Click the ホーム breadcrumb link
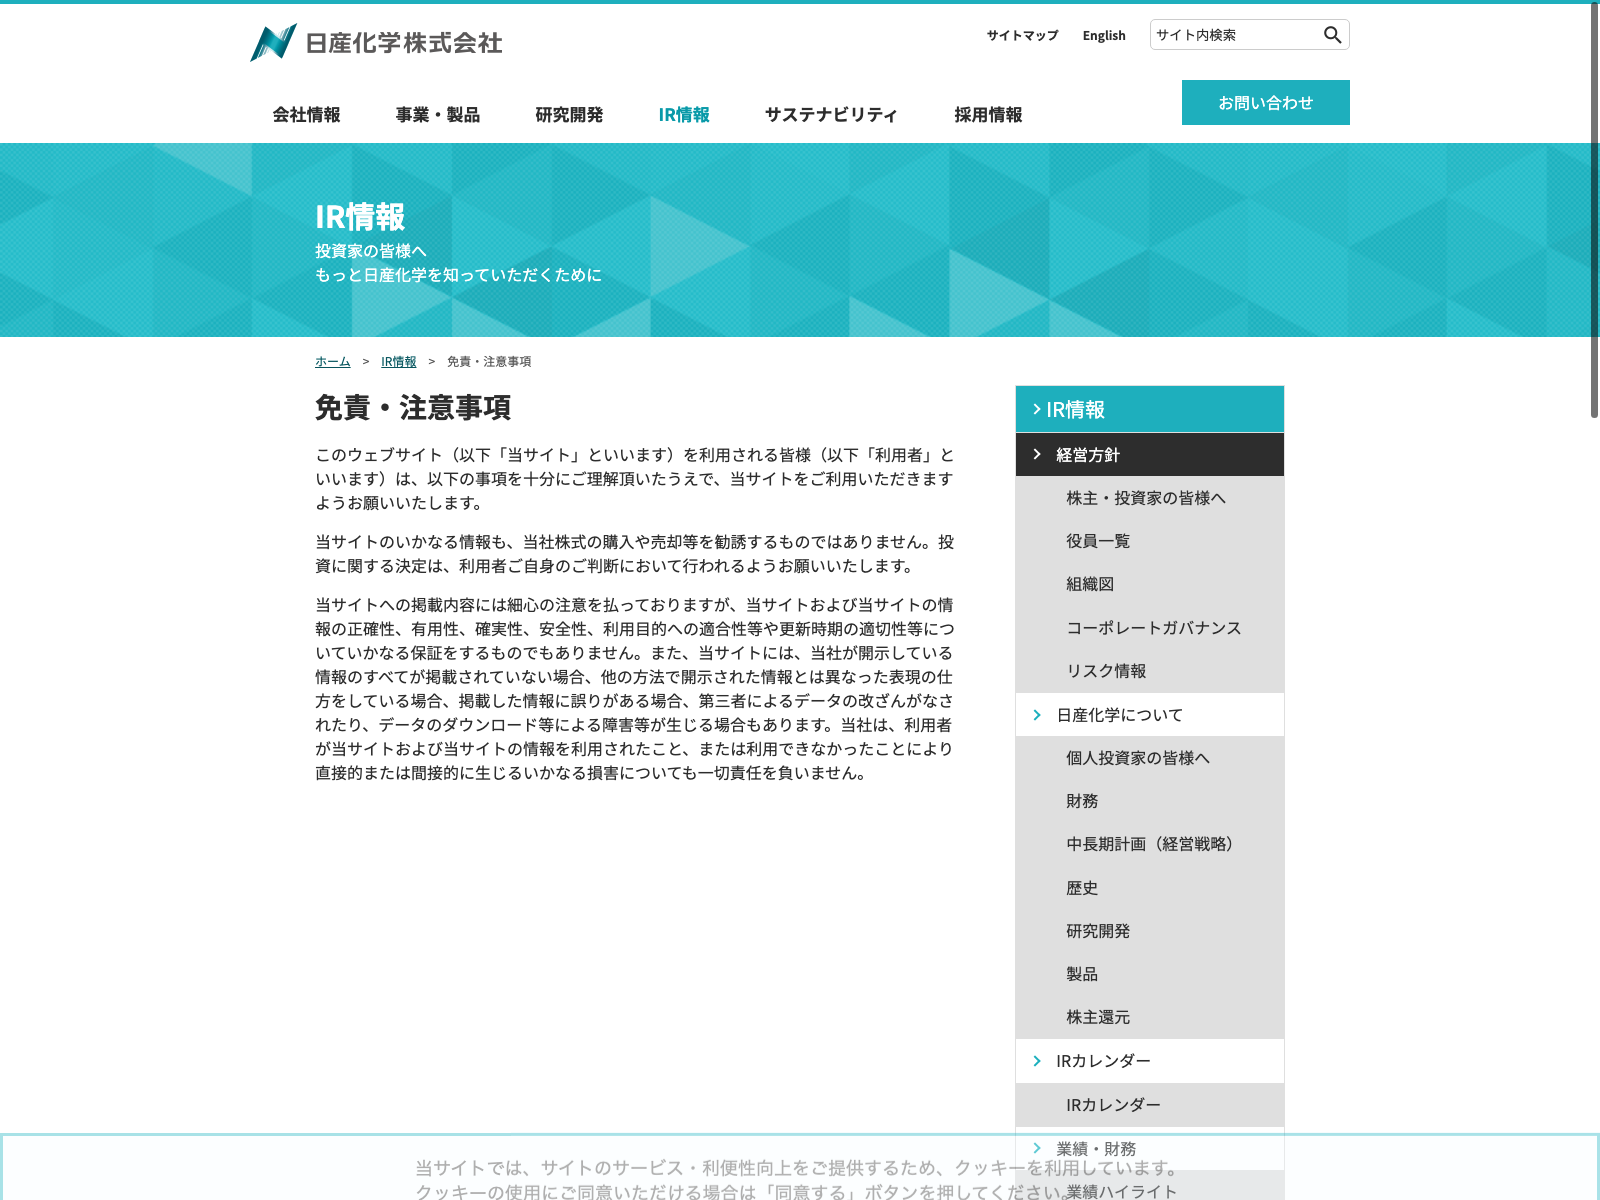 [332, 362]
